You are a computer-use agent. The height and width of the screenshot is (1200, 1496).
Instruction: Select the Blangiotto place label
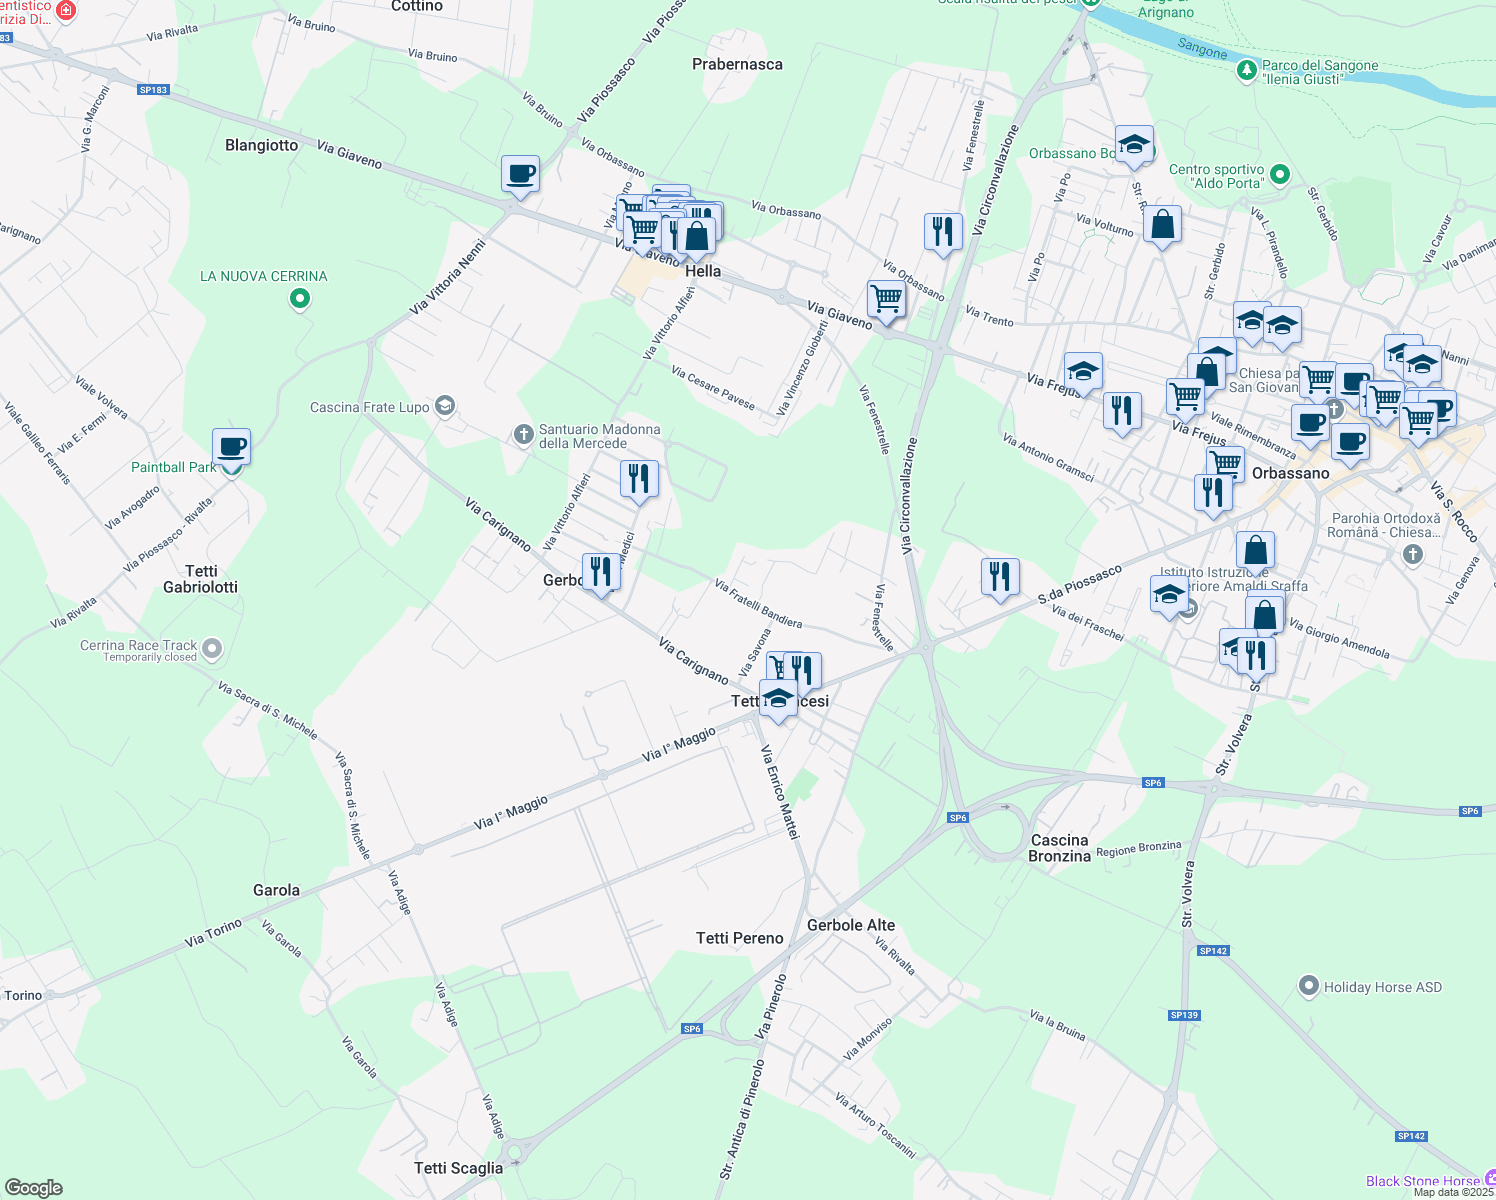[x=262, y=145]
